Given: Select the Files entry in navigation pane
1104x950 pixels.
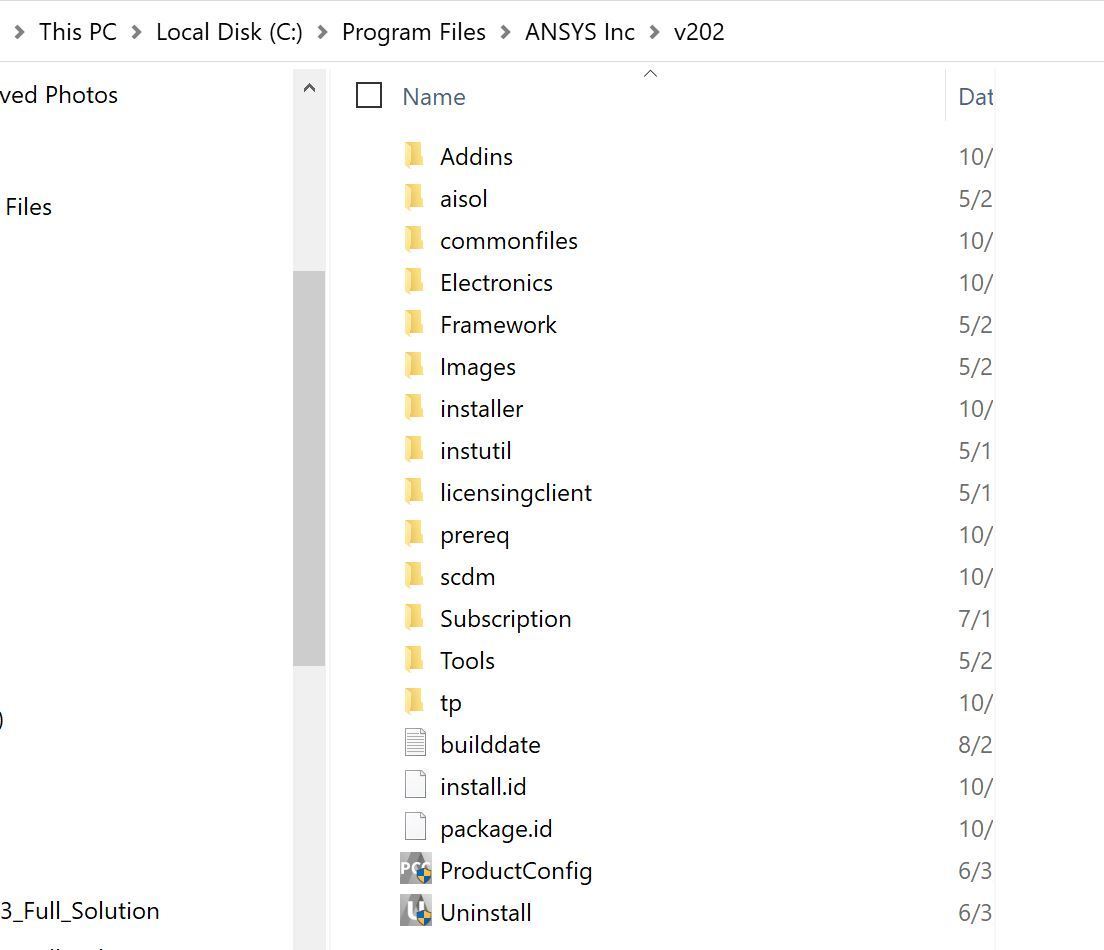Looking at the screenshot, I should [28, 207].
